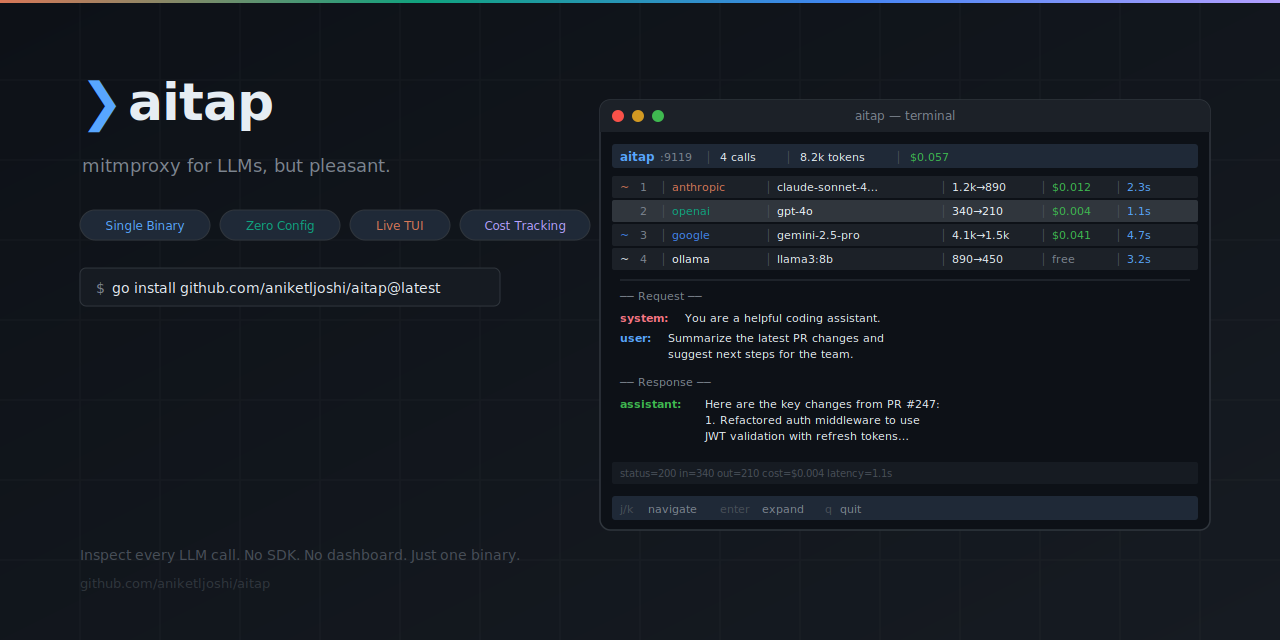Select the Single Binary pill
The image size is (1280, 640).
[145, 225]
